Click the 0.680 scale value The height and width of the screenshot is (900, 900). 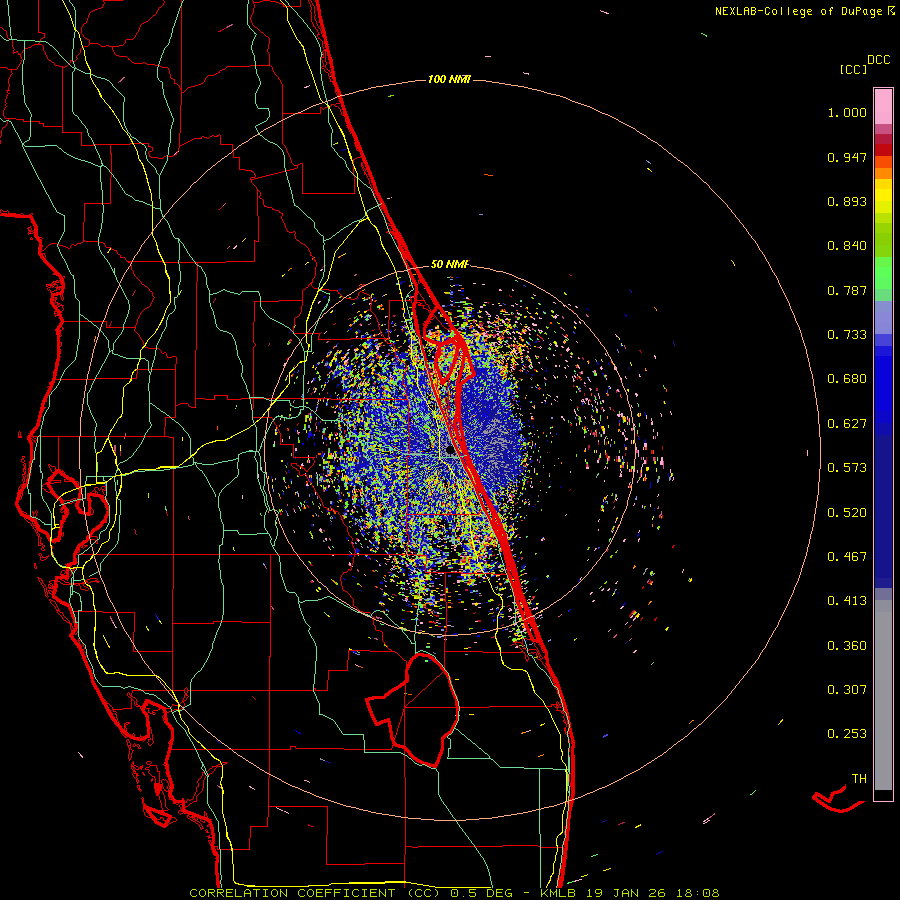847,379
